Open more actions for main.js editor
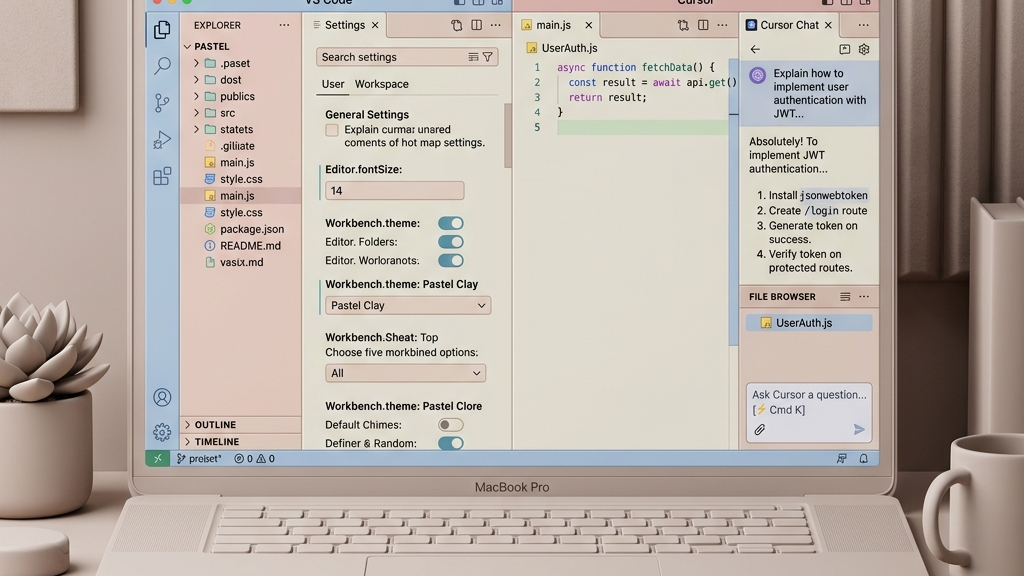The height and width of the screenshot is (576, 1024). pyautogui.click(x=722, y=25)
